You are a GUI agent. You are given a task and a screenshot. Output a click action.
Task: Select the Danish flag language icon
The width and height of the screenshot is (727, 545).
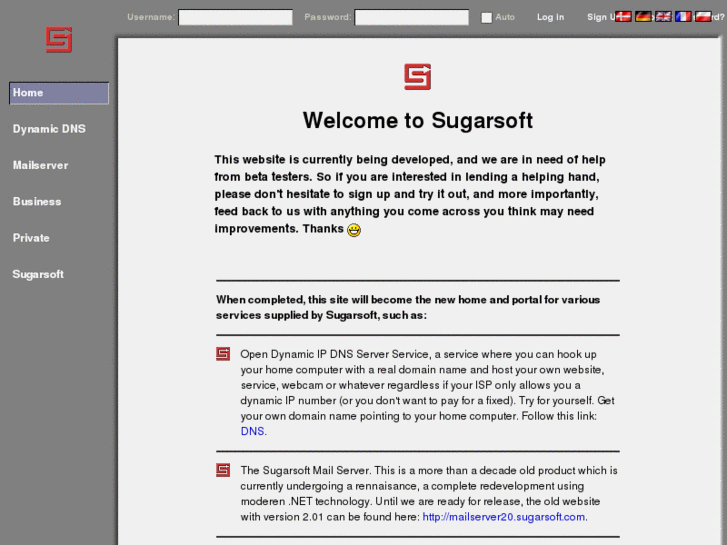[x=623, y=17]
